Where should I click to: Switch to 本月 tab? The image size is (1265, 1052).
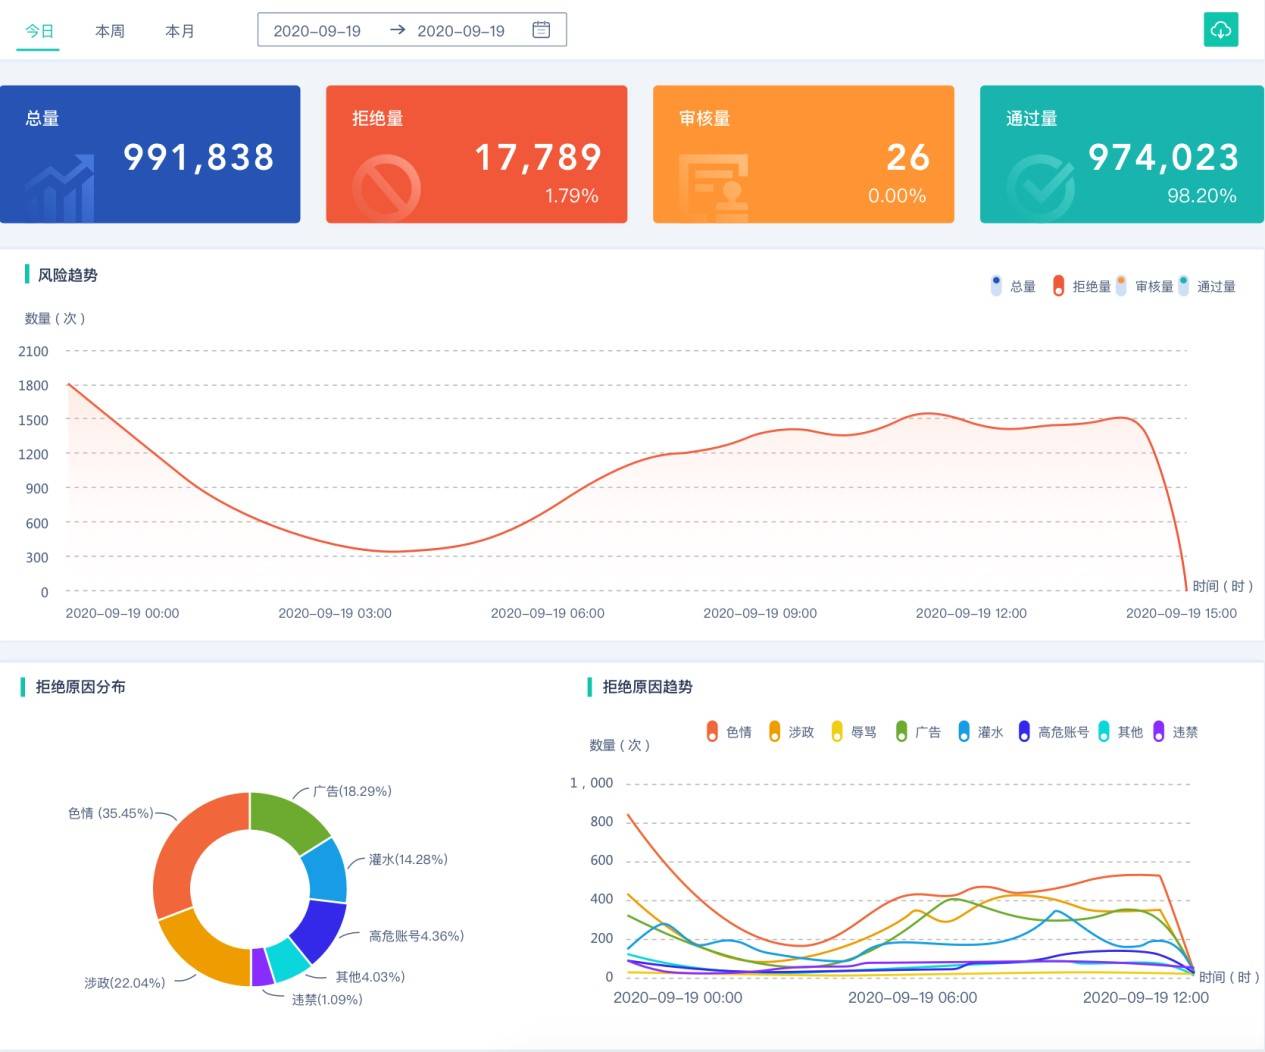tap(180, 31)
